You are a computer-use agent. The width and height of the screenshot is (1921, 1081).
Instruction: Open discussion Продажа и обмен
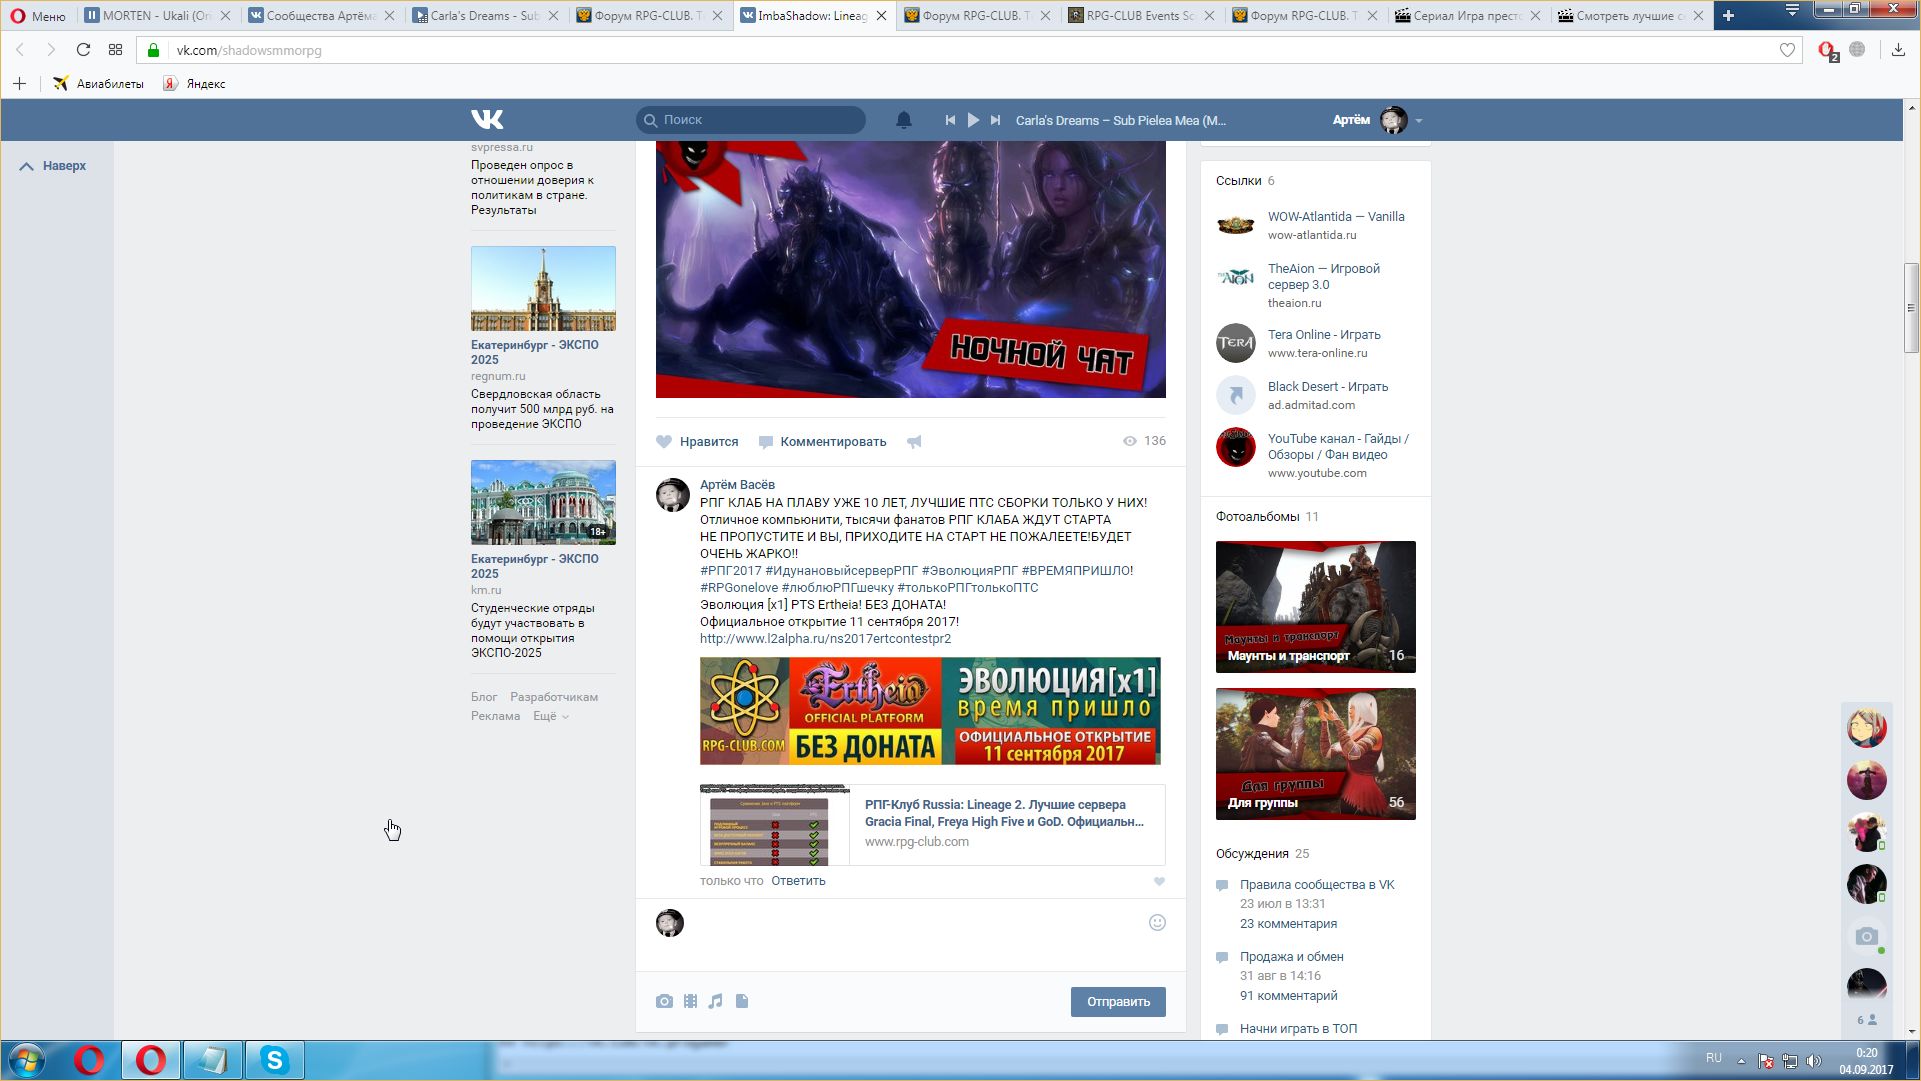pyautogui.click(x=1292, y=957)
